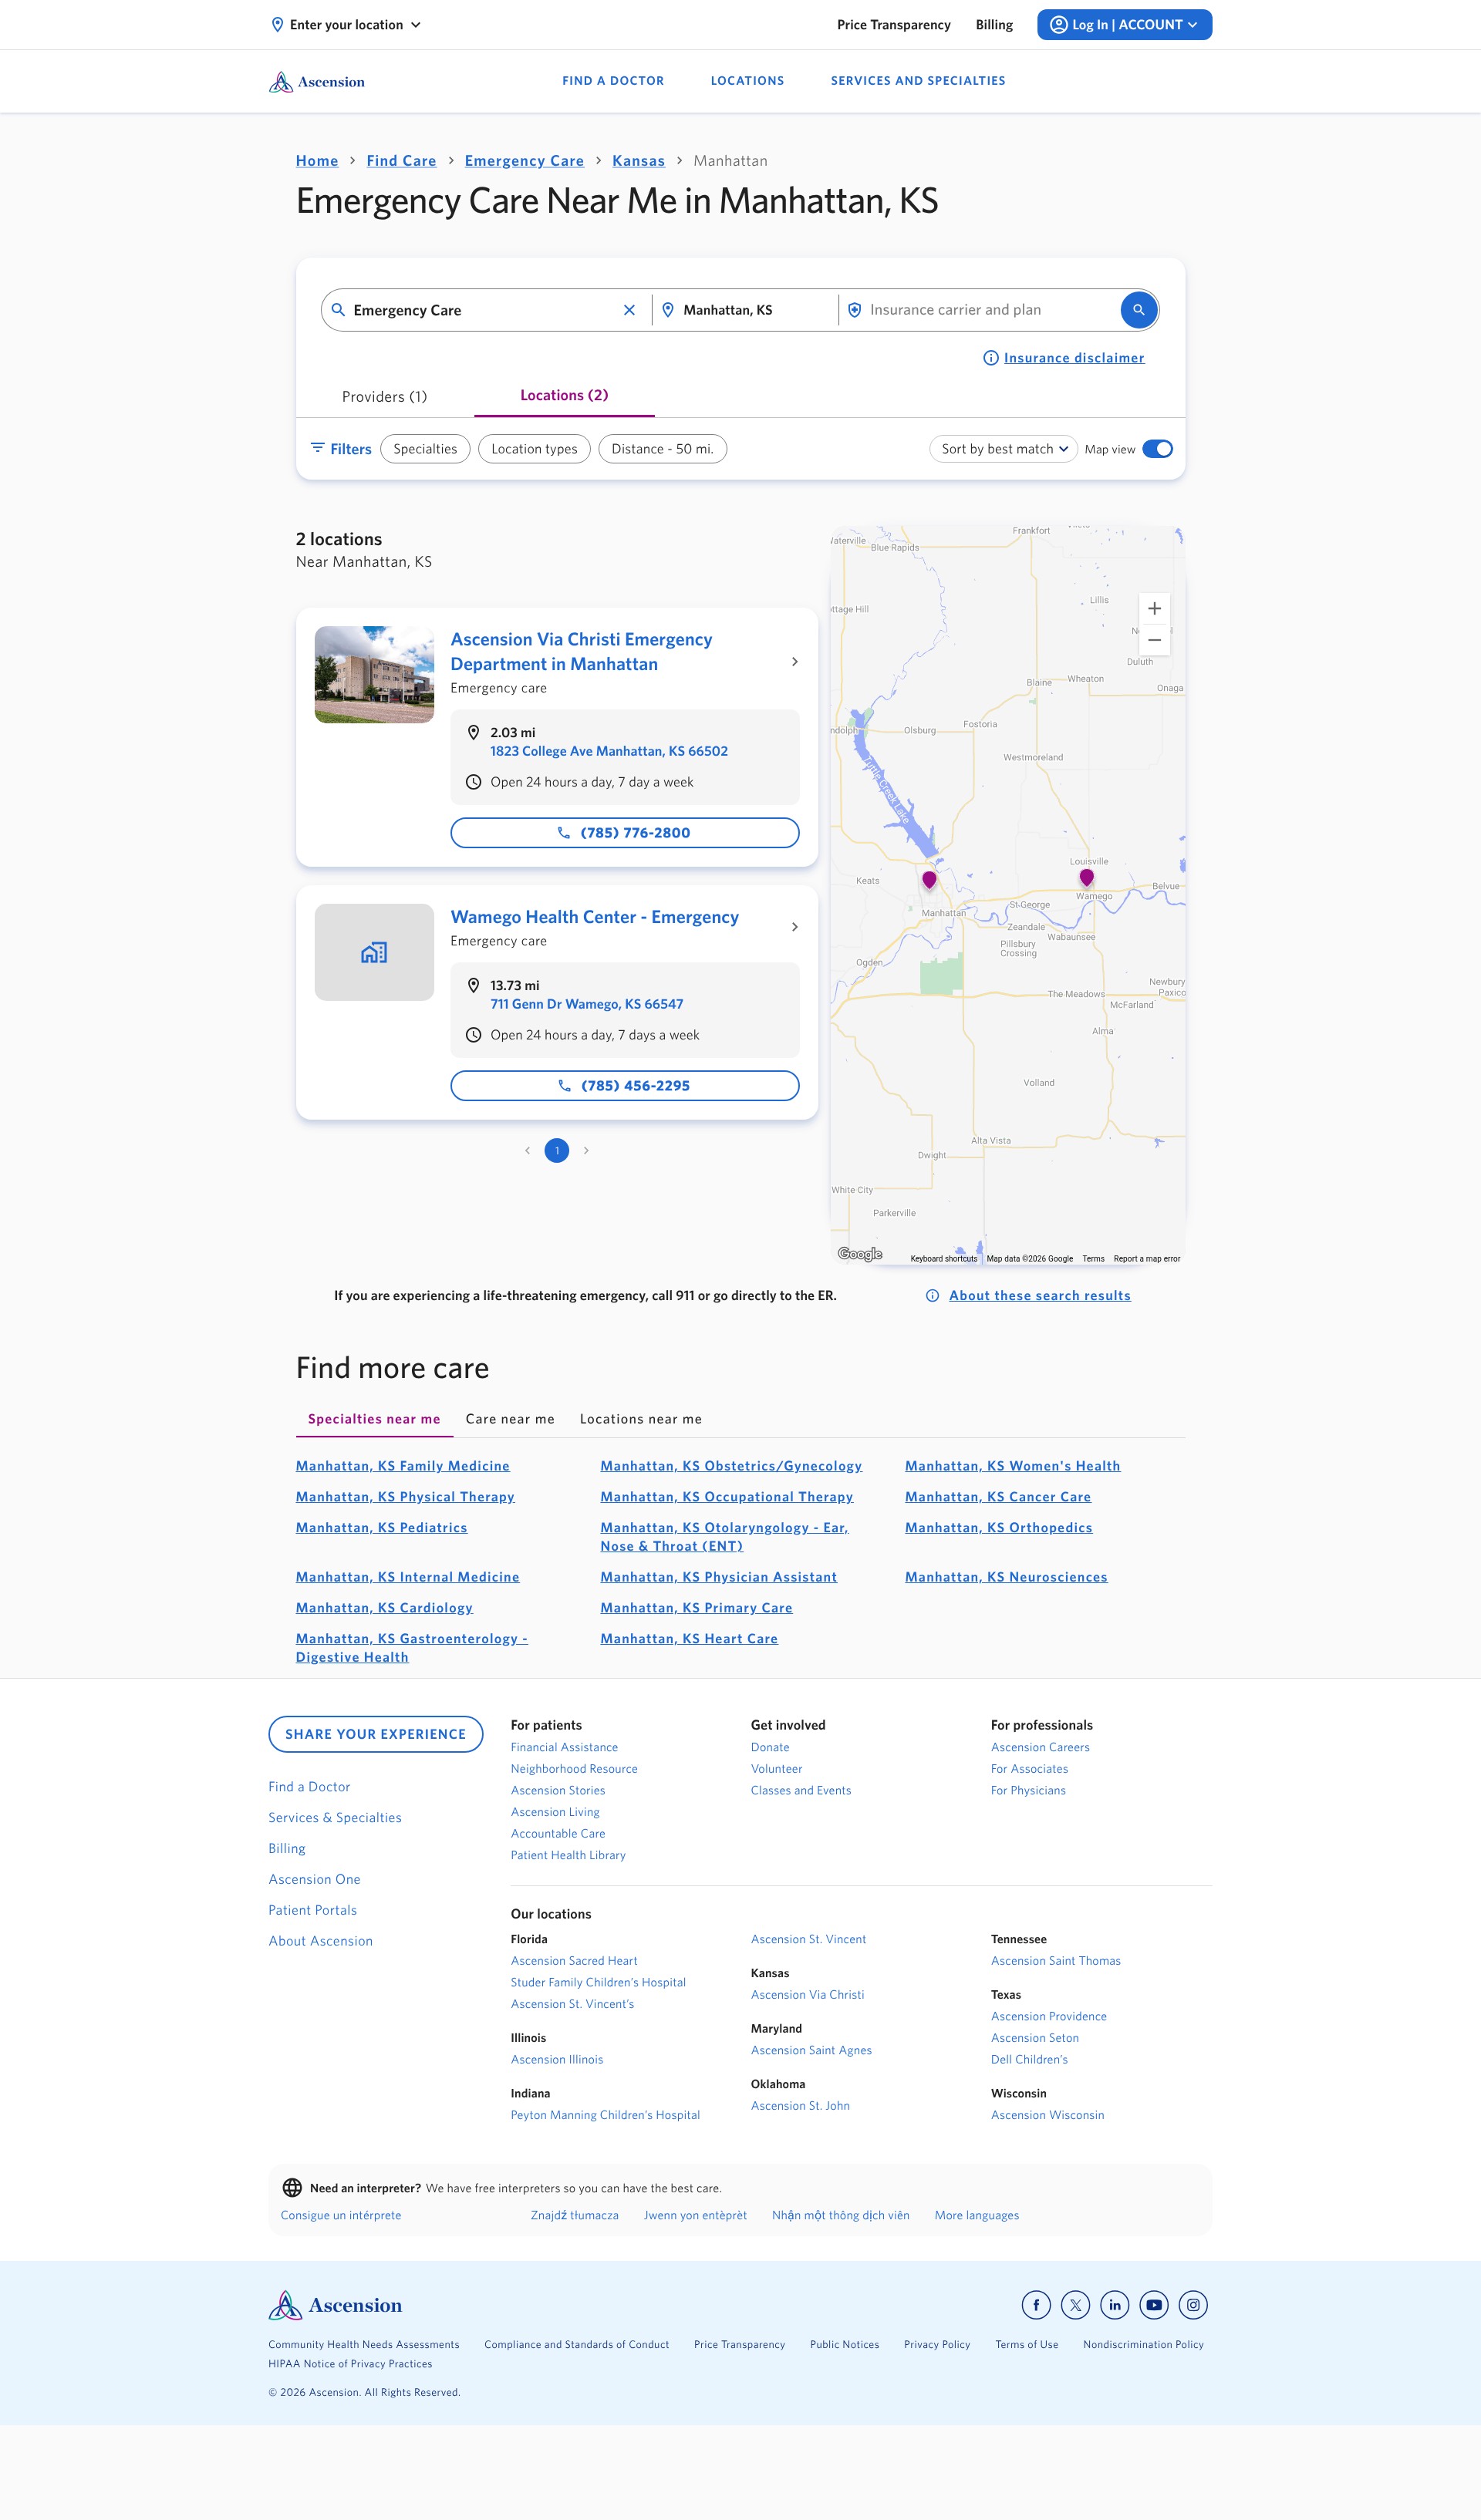Open Manhattan, KS Primary Care link

(x=696, y=1608)
